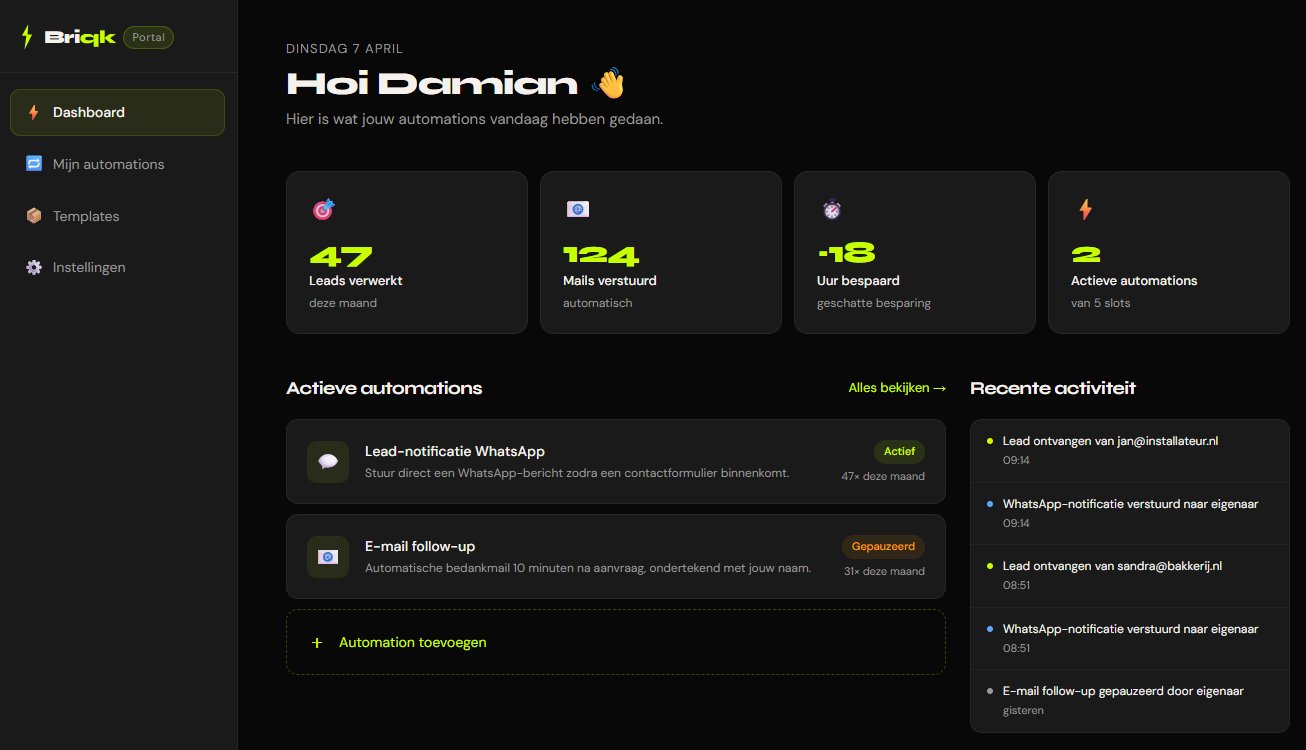Screen dimensions: 1306x750
Task: Select the WhatsApp chat icon on Lead-notificatie
Action: pos(328,462)
